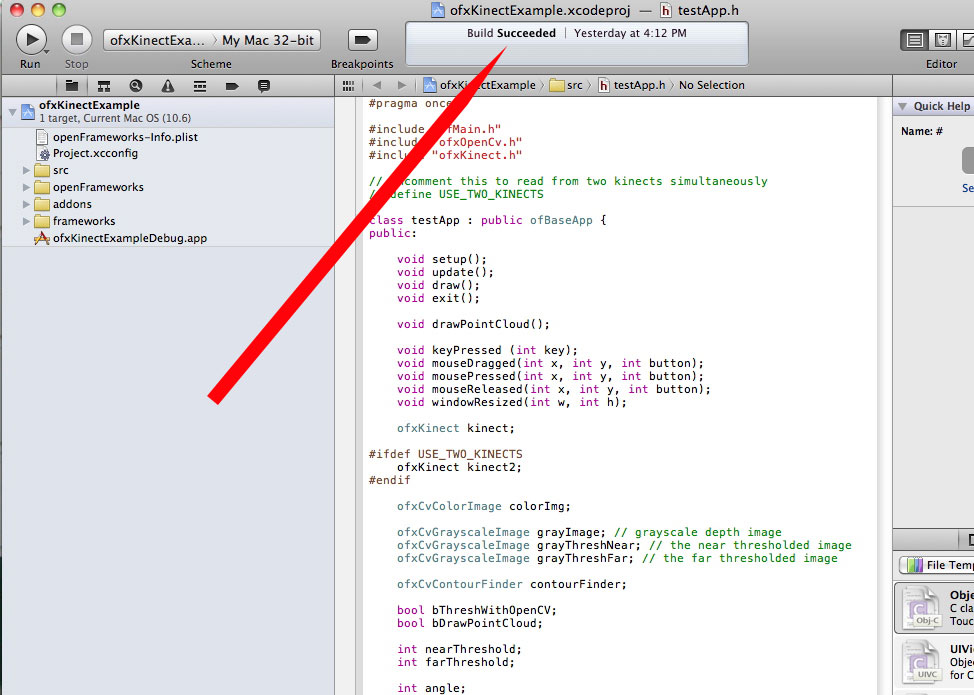Select the frameworks folder row

click(168, 221)
